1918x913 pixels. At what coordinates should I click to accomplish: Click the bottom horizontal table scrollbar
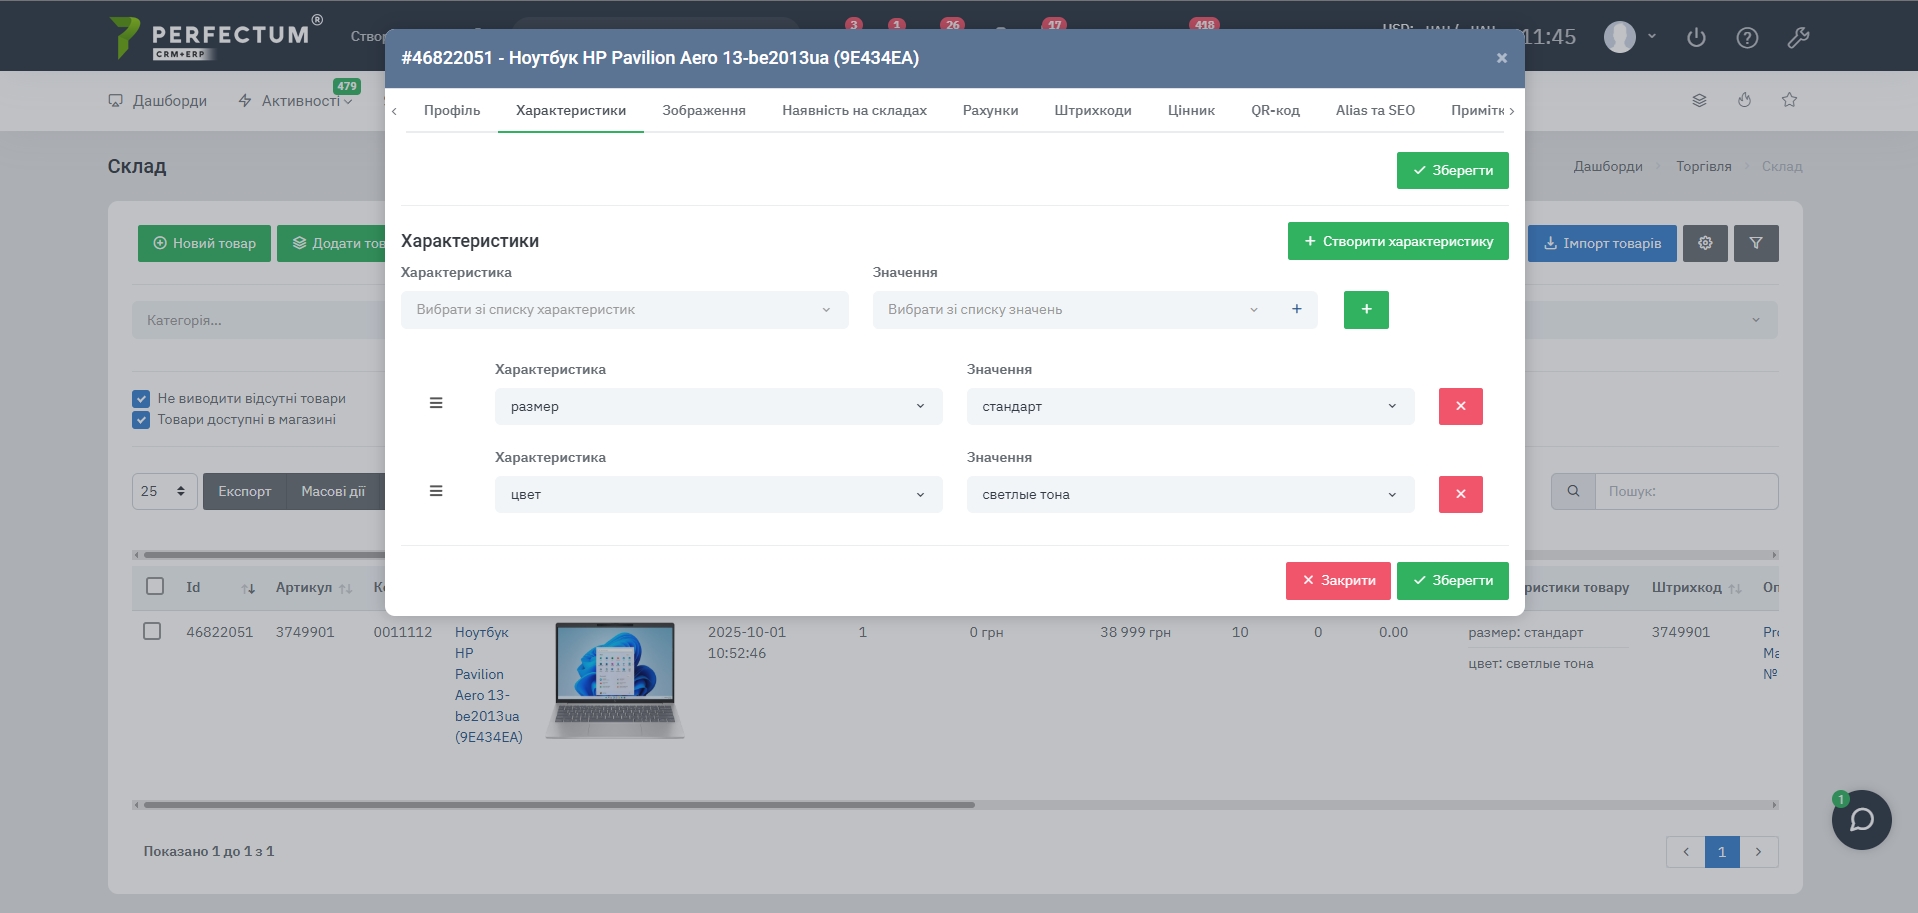558,805
